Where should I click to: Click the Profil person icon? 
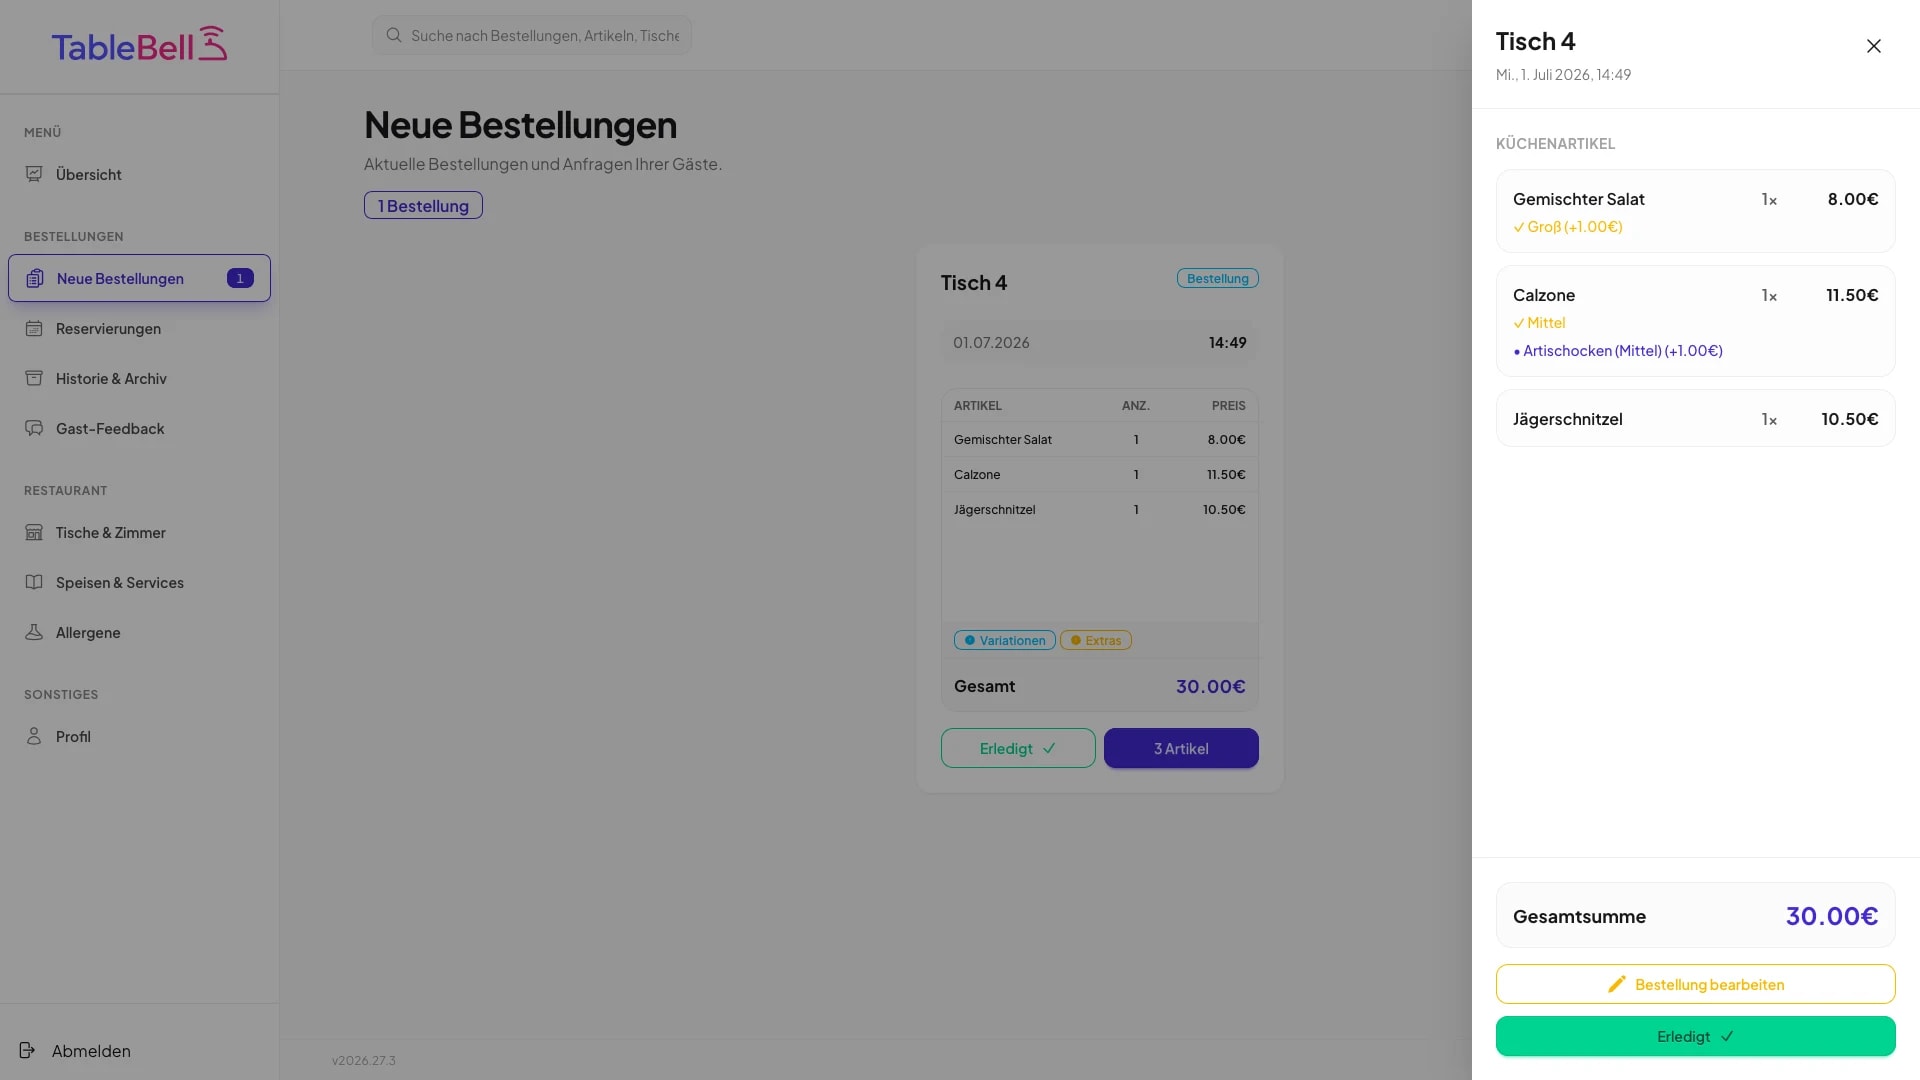click(x=34, y=736)
